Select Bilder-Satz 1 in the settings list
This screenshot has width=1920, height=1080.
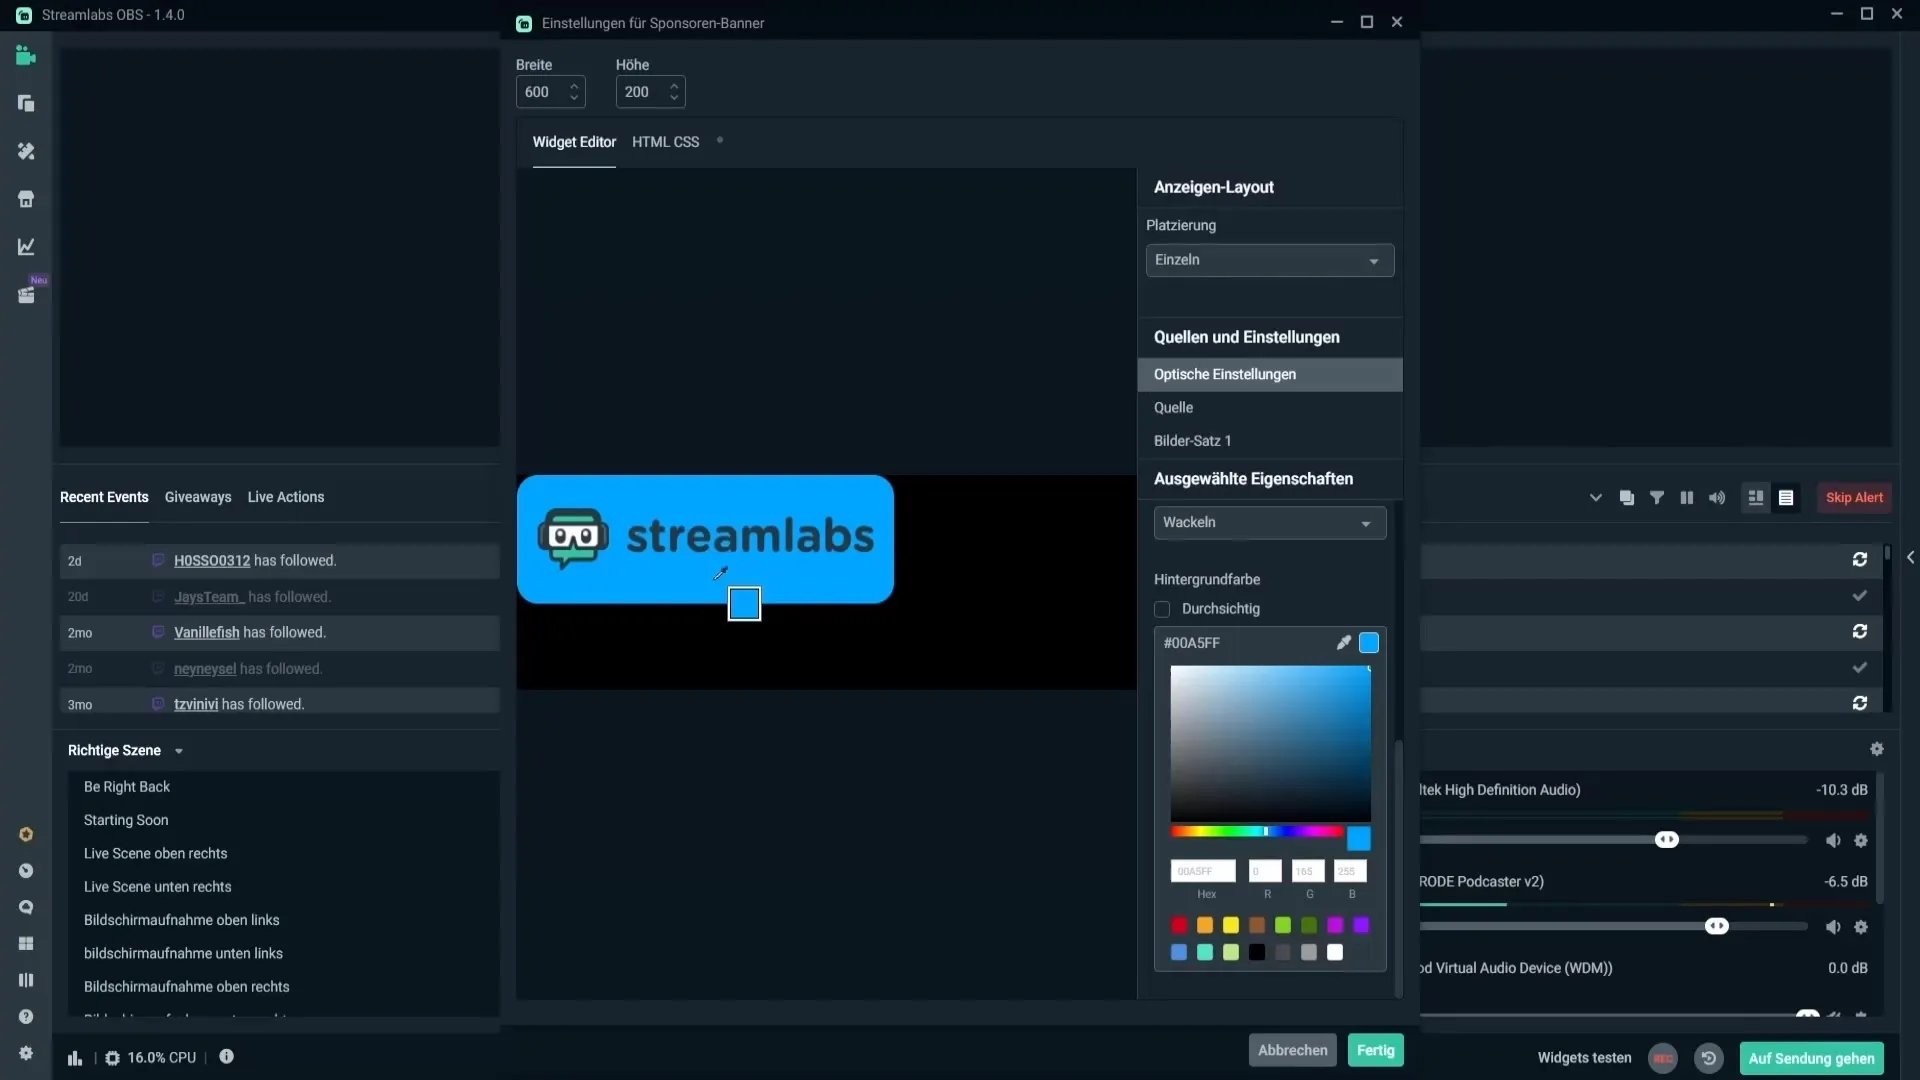1270,441
